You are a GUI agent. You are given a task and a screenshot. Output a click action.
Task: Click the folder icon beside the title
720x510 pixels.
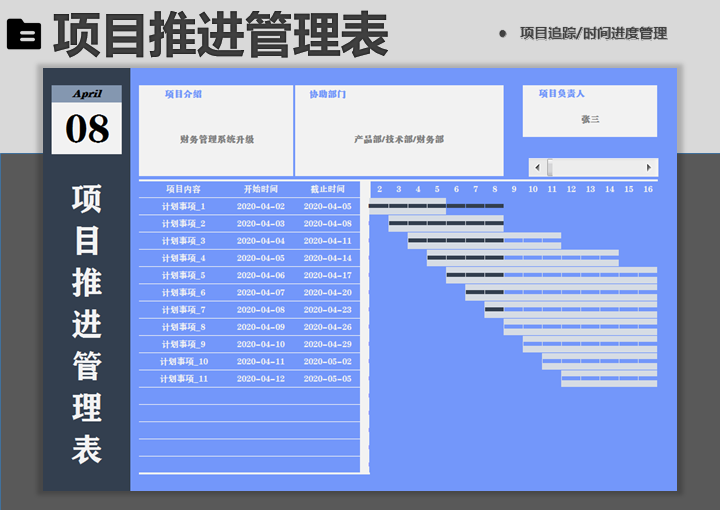tap(24, 35)
